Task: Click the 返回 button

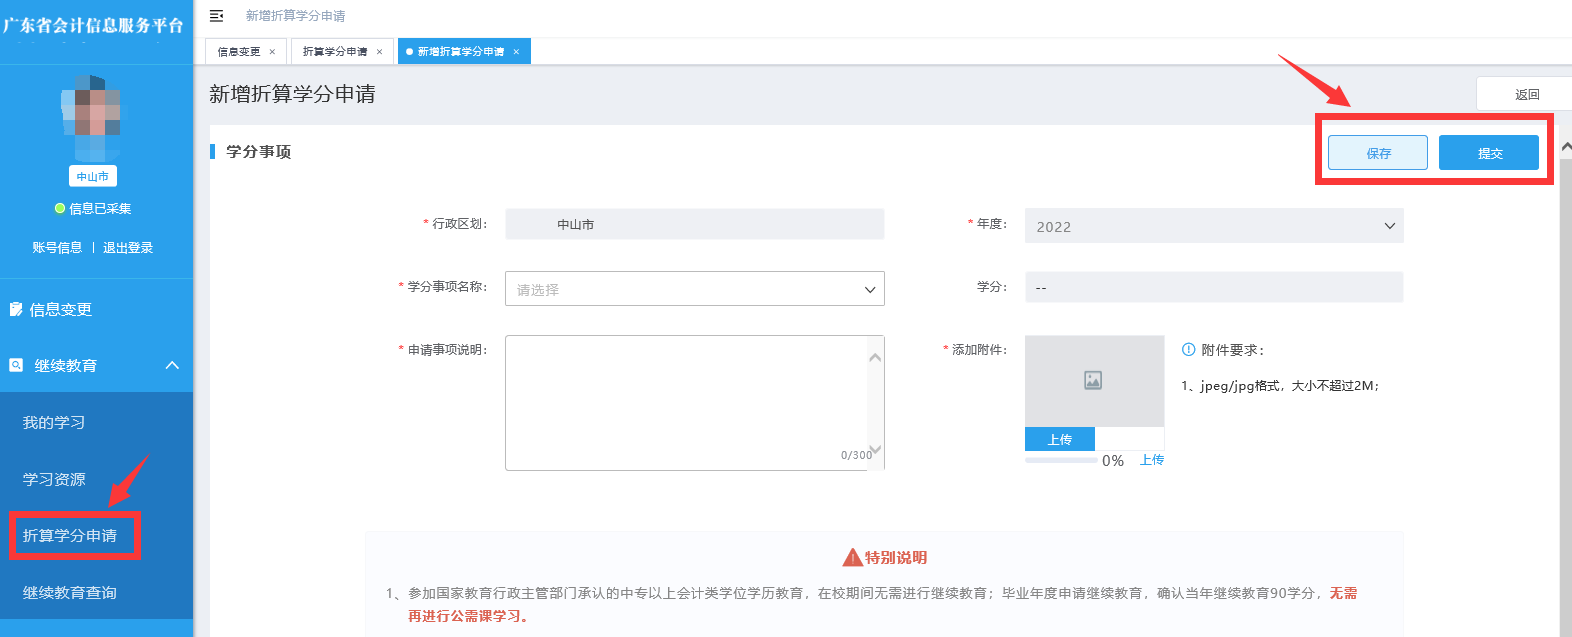Action: (x=1526, y=95)
